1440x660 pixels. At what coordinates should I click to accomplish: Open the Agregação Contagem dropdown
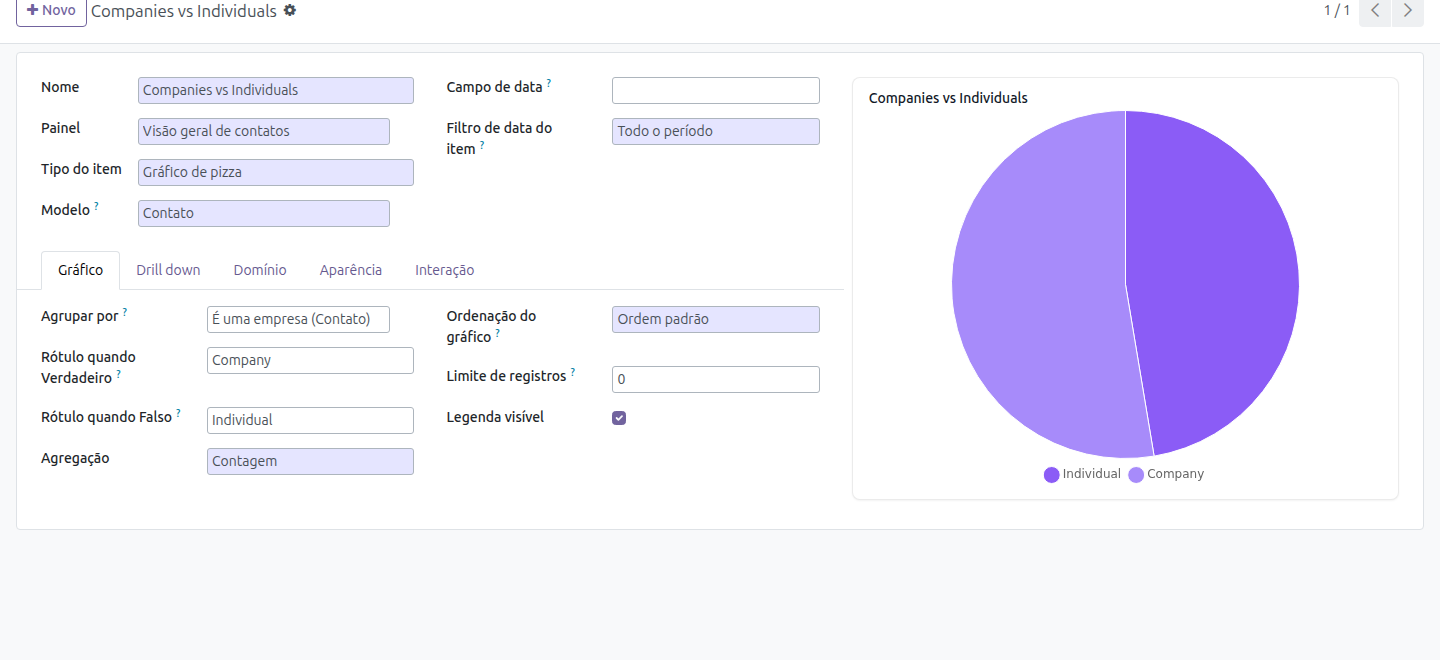[310, 461]
